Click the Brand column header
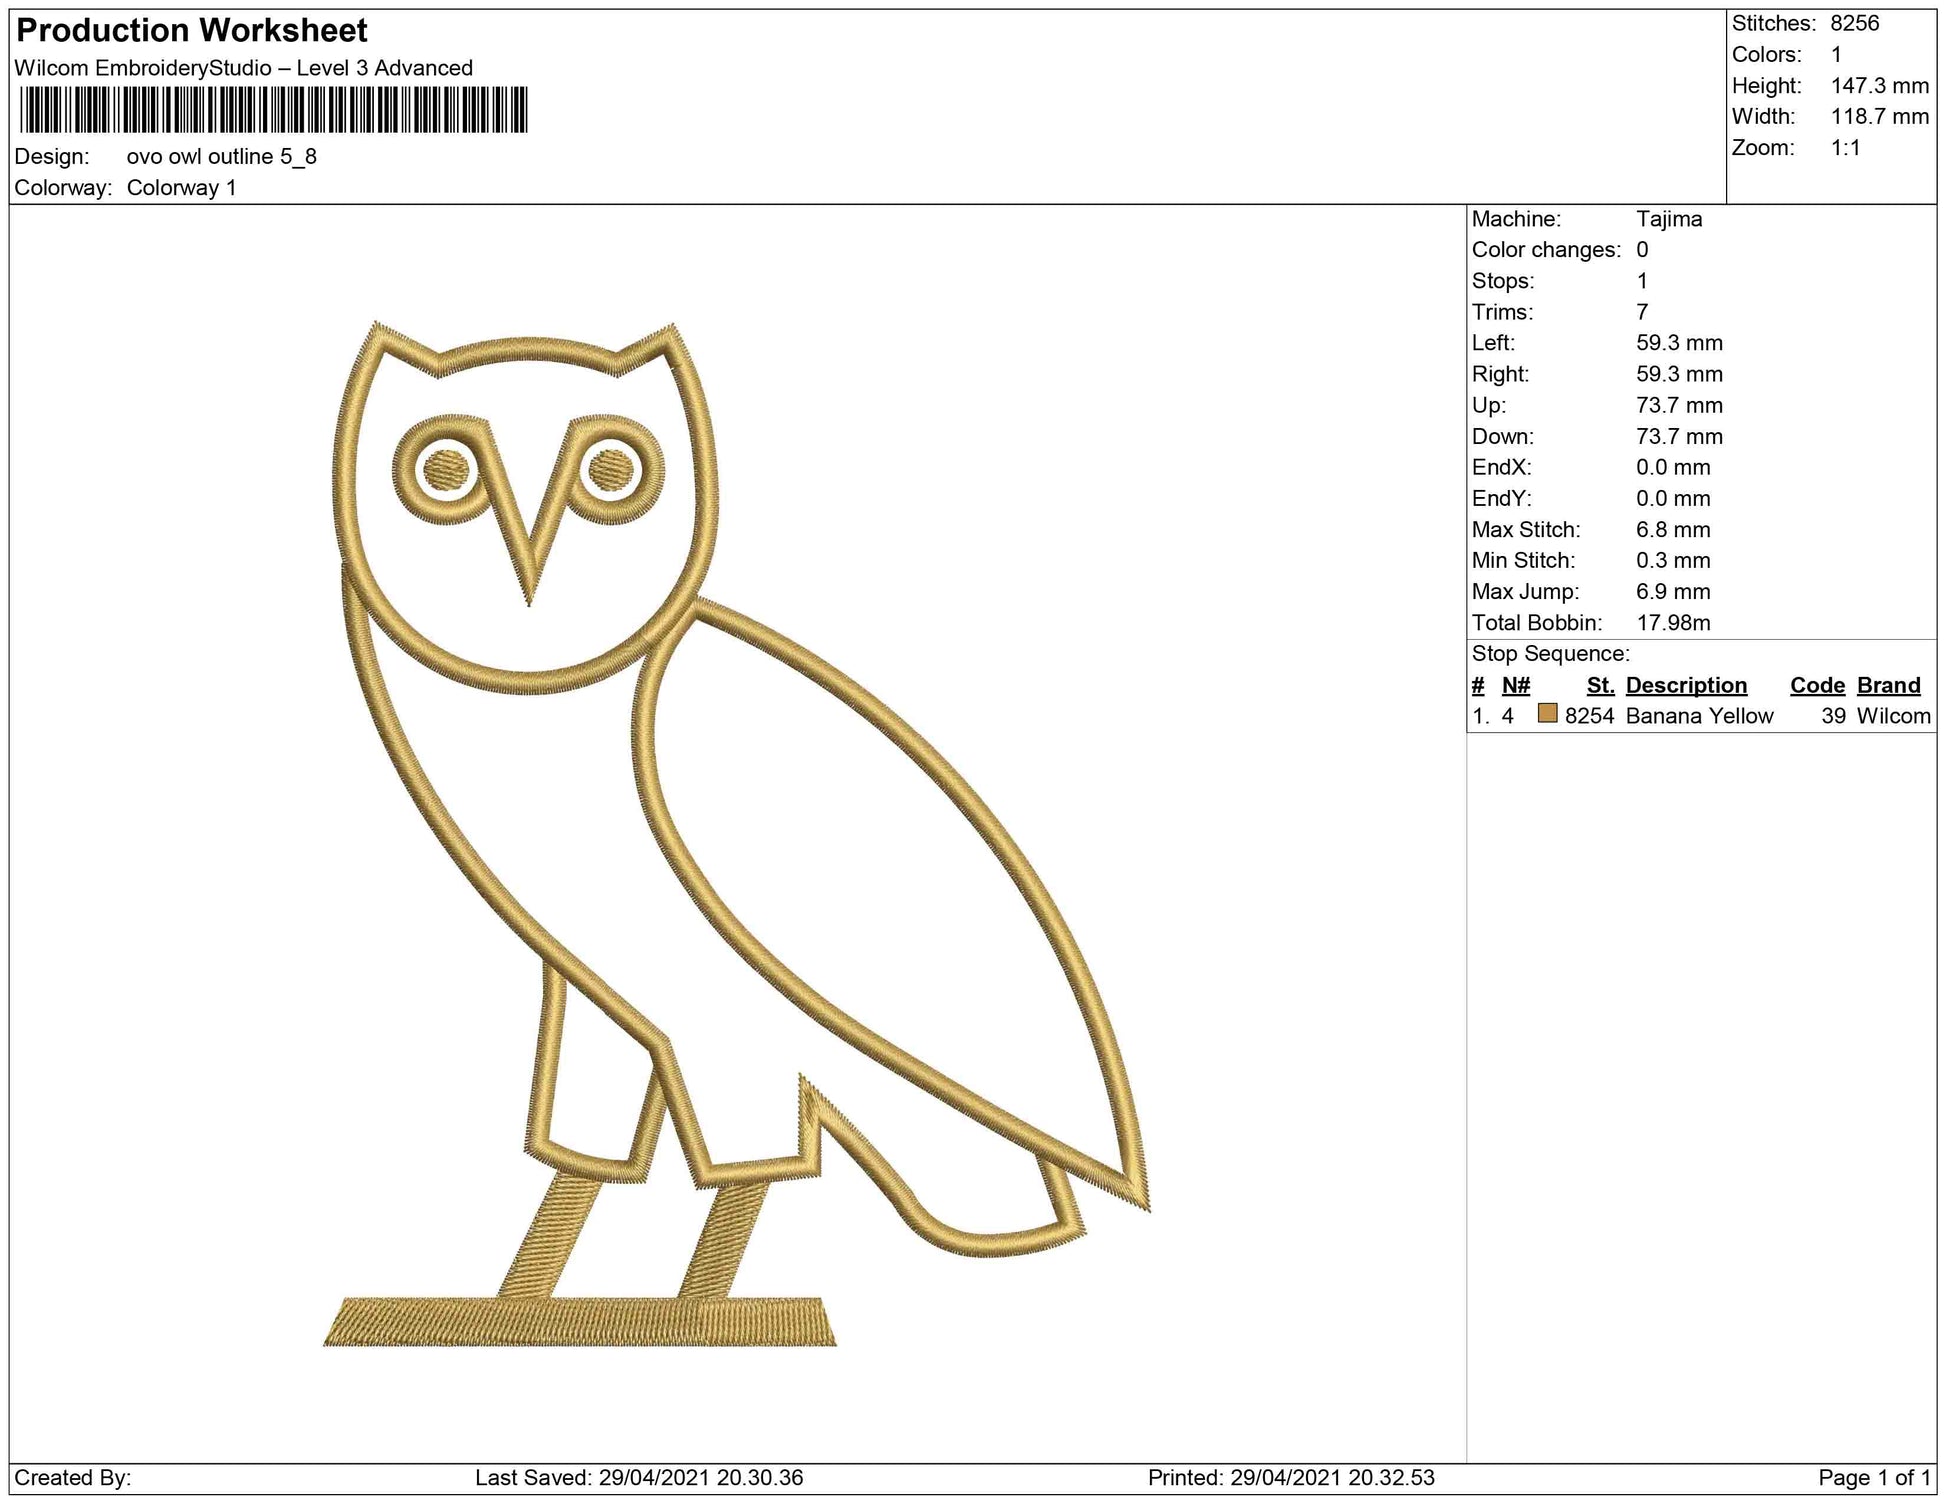 [x=1888, y=685]
